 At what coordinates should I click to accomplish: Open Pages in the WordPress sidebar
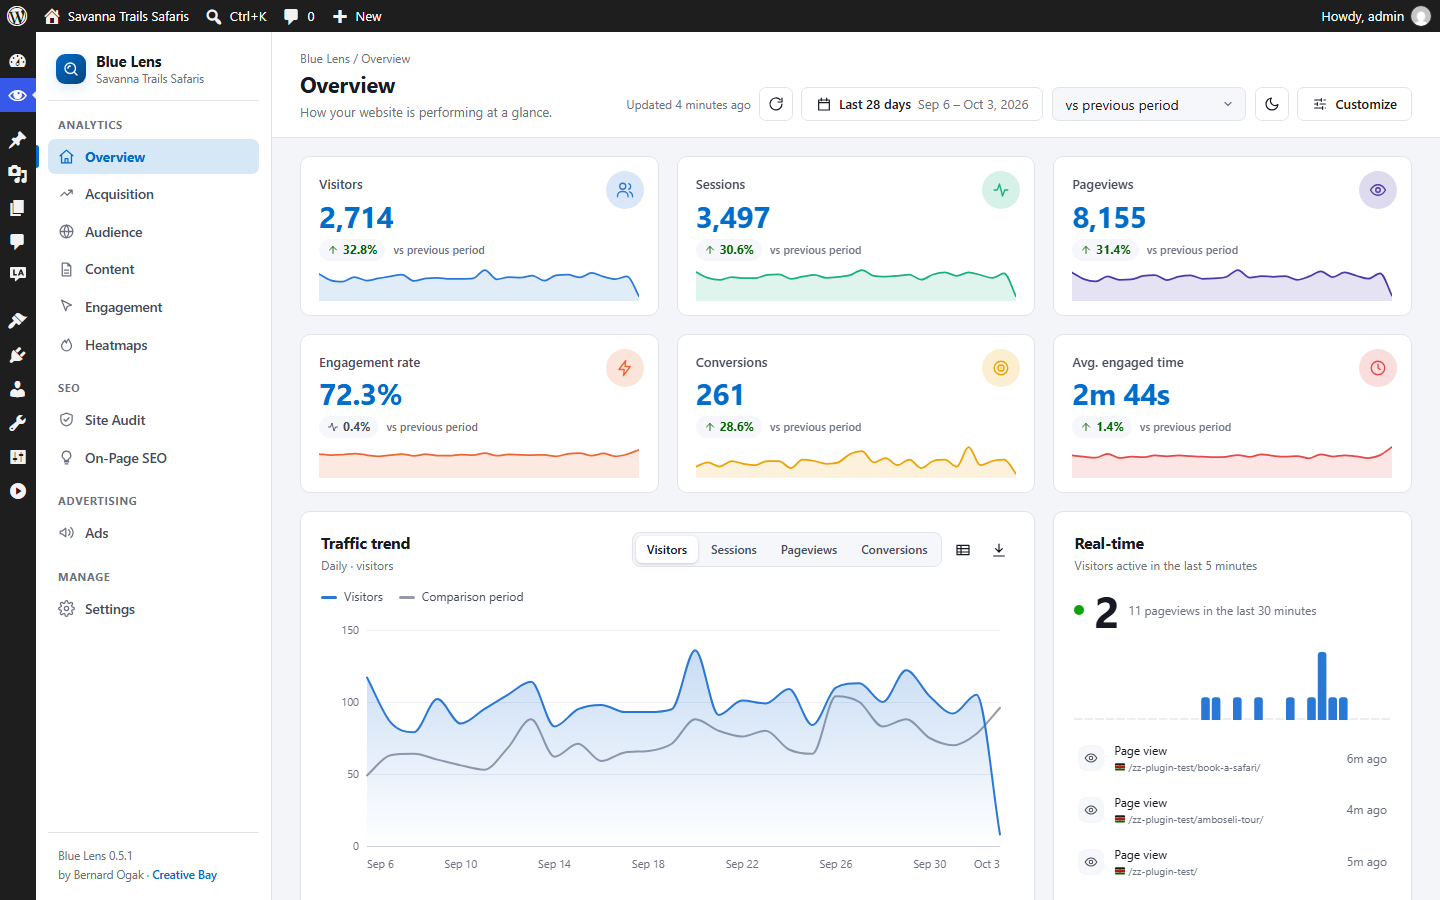point(17,208)
